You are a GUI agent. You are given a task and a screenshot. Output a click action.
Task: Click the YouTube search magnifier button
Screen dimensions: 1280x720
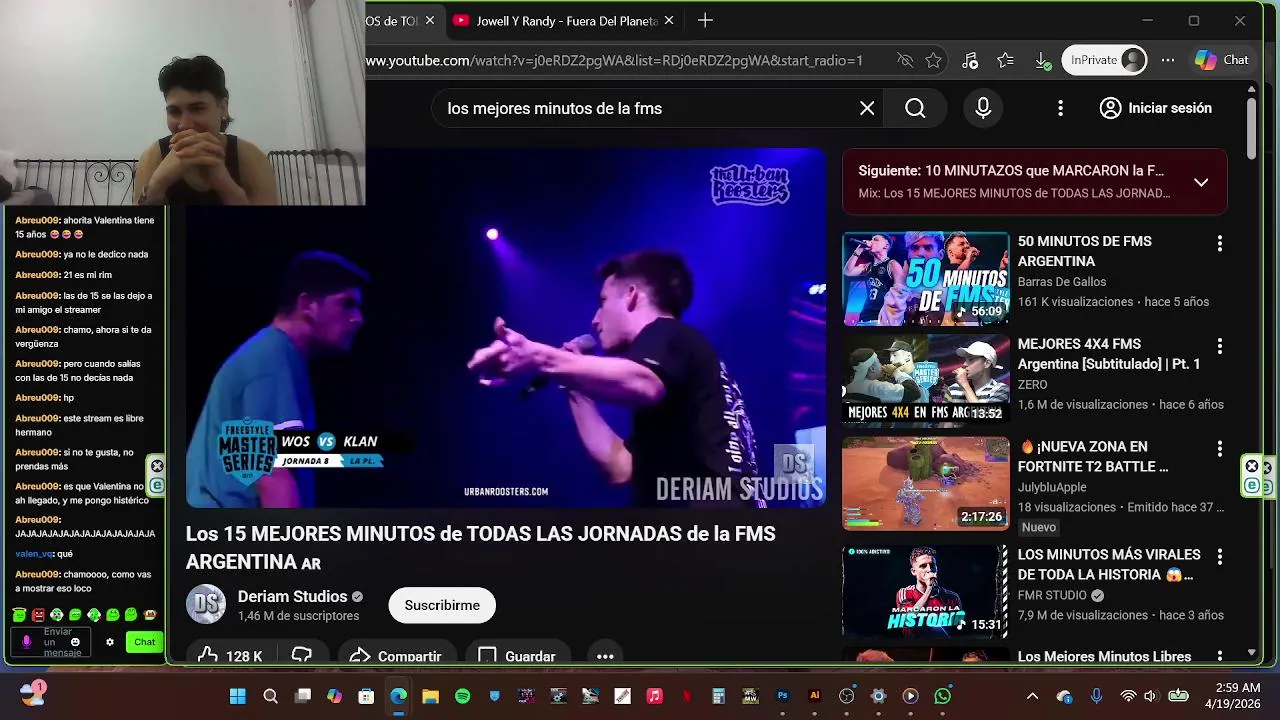[x=915, y=108]
